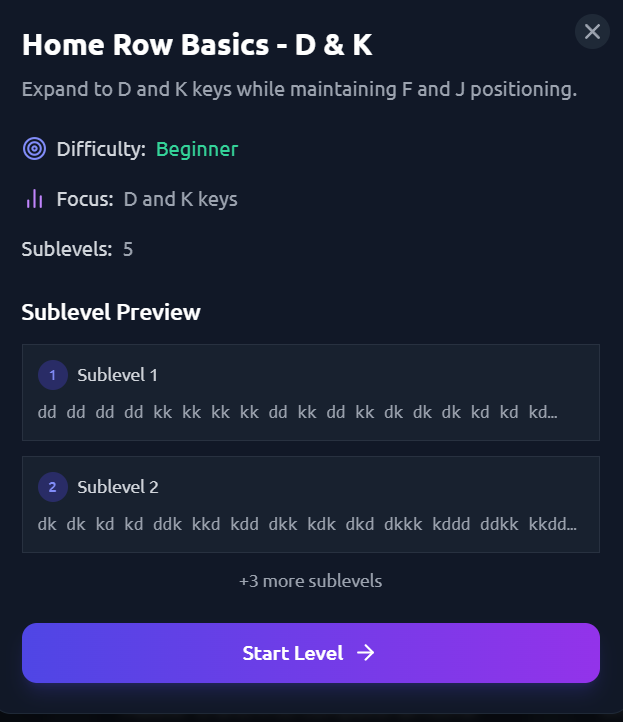Image resolution: width=623 pixels, height=722 pixels.
Task: Click the Sublevel 1 practice text preview
Action: tap(297, 412)
